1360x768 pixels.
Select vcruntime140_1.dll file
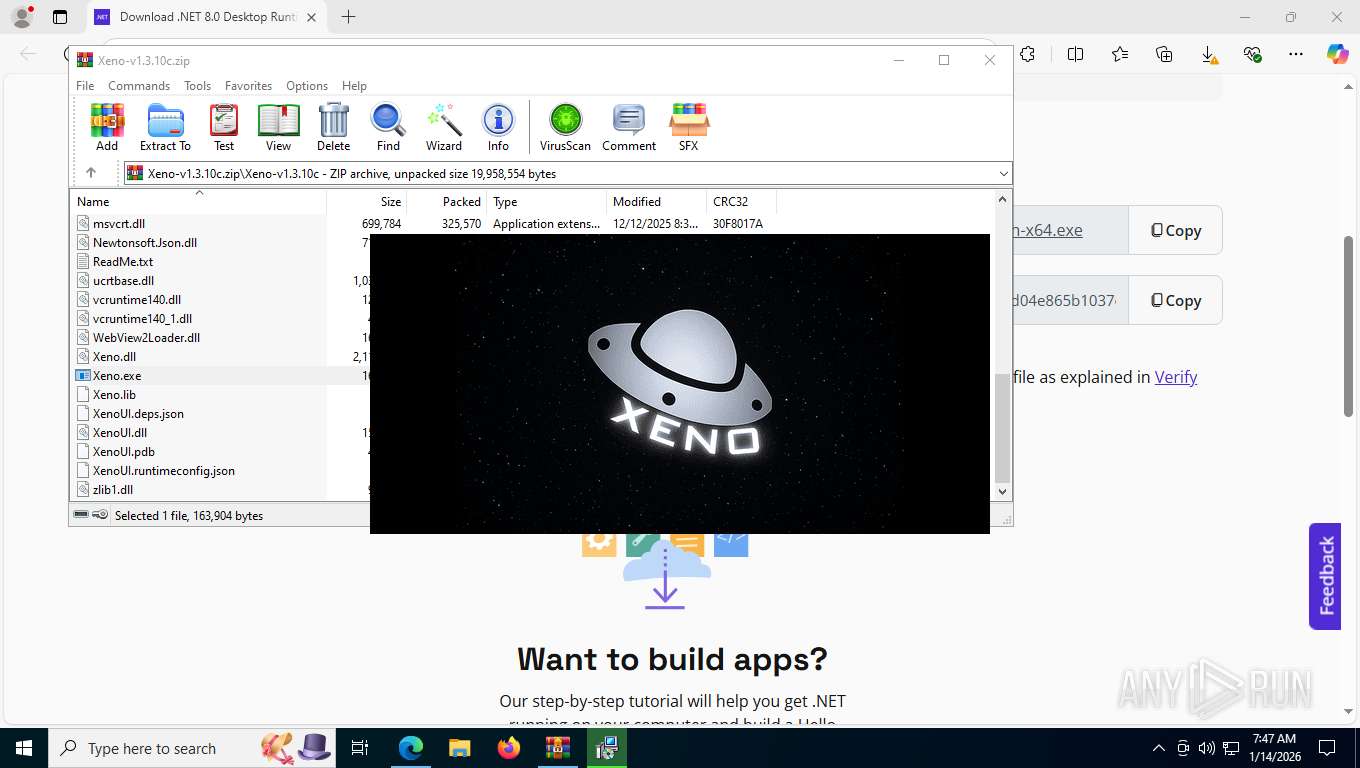(x=142, y=319)
